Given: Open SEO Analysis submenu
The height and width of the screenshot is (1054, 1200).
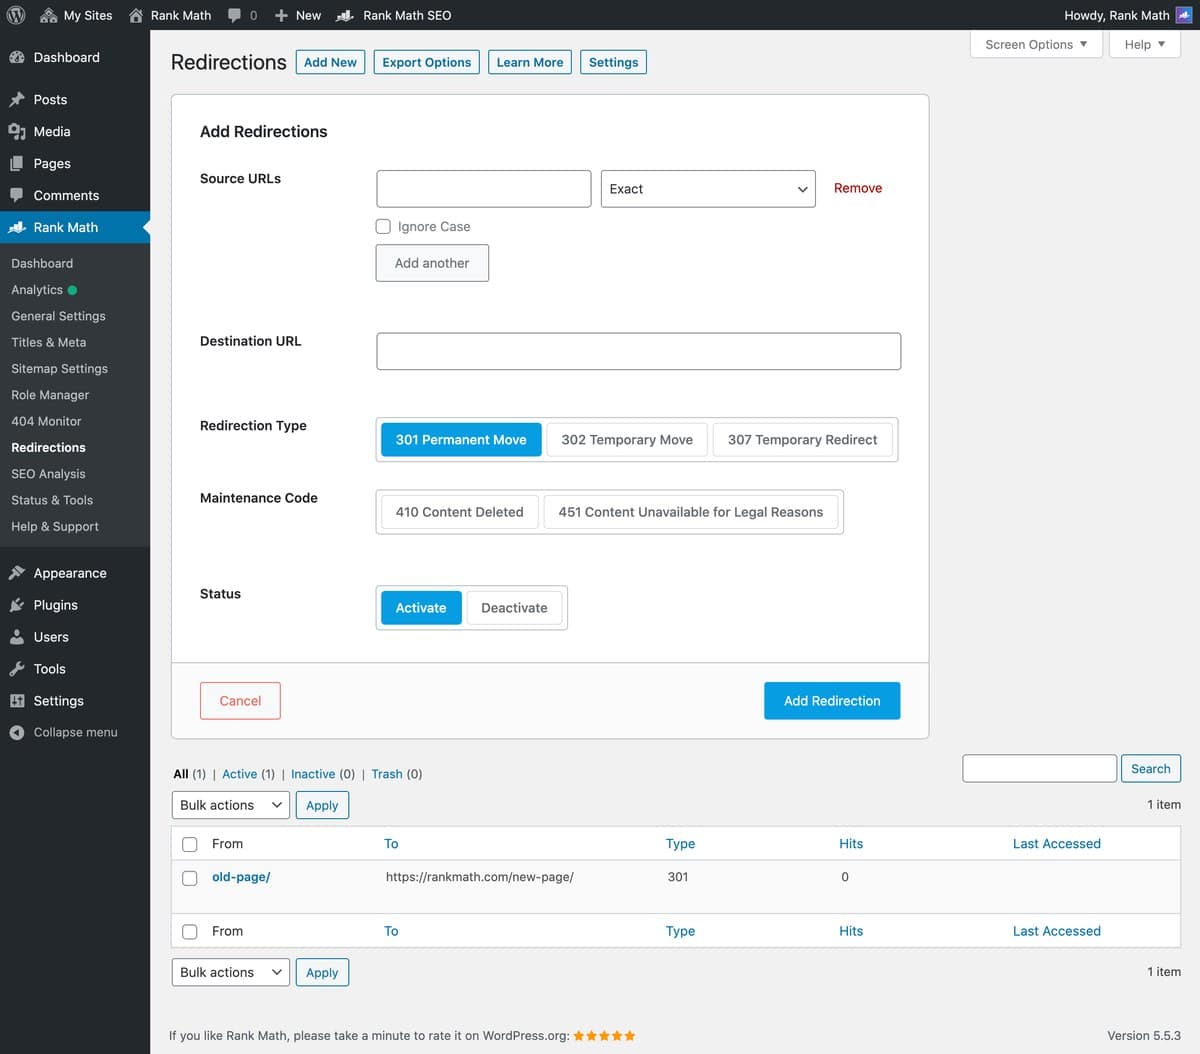Looking at the screenshot, I should pyautogui.click(x=48, y=474).
